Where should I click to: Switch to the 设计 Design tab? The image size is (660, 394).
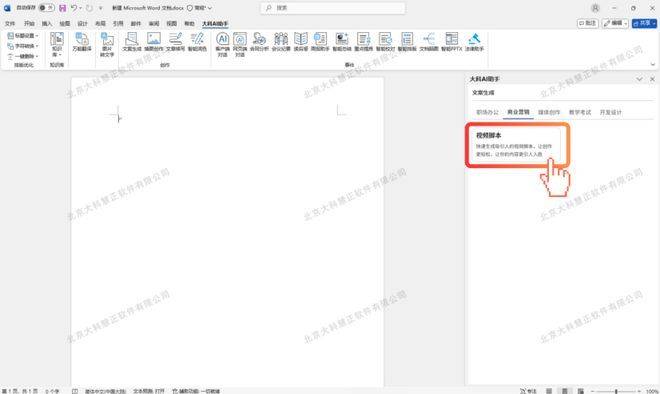[x=82, y=24]
